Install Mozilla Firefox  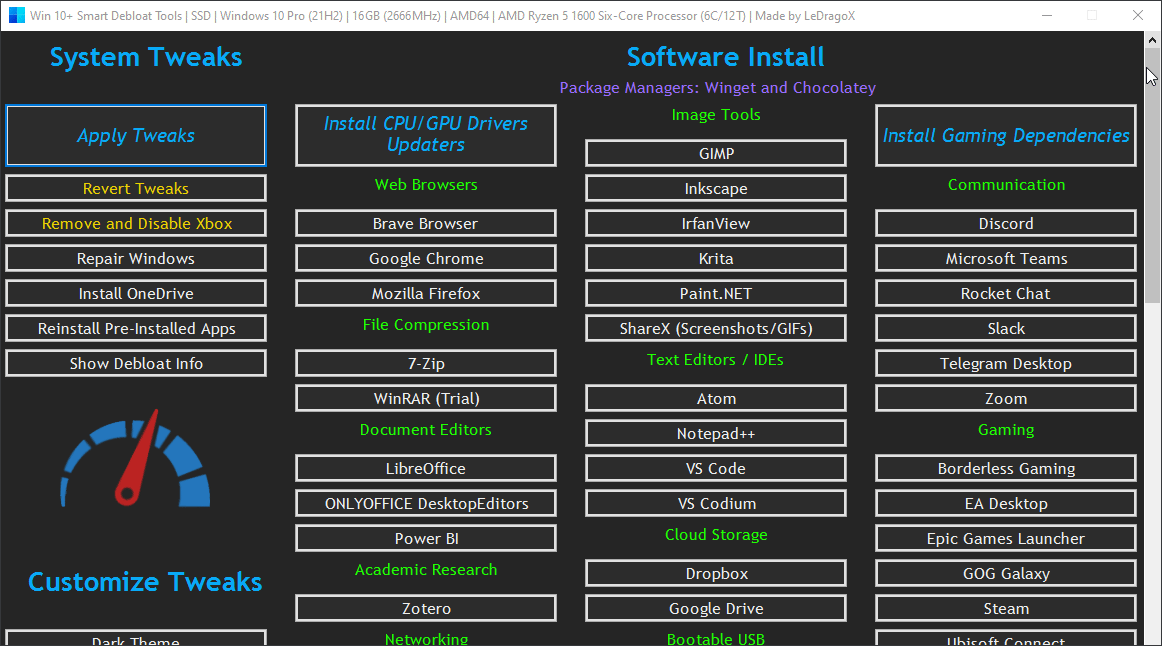426,293
